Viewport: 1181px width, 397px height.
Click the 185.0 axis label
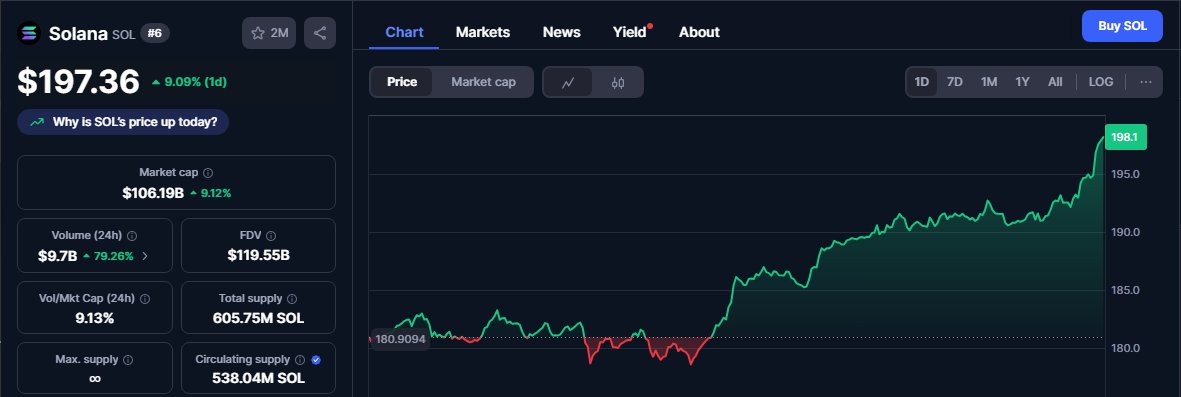click(x=1125, y=290)
